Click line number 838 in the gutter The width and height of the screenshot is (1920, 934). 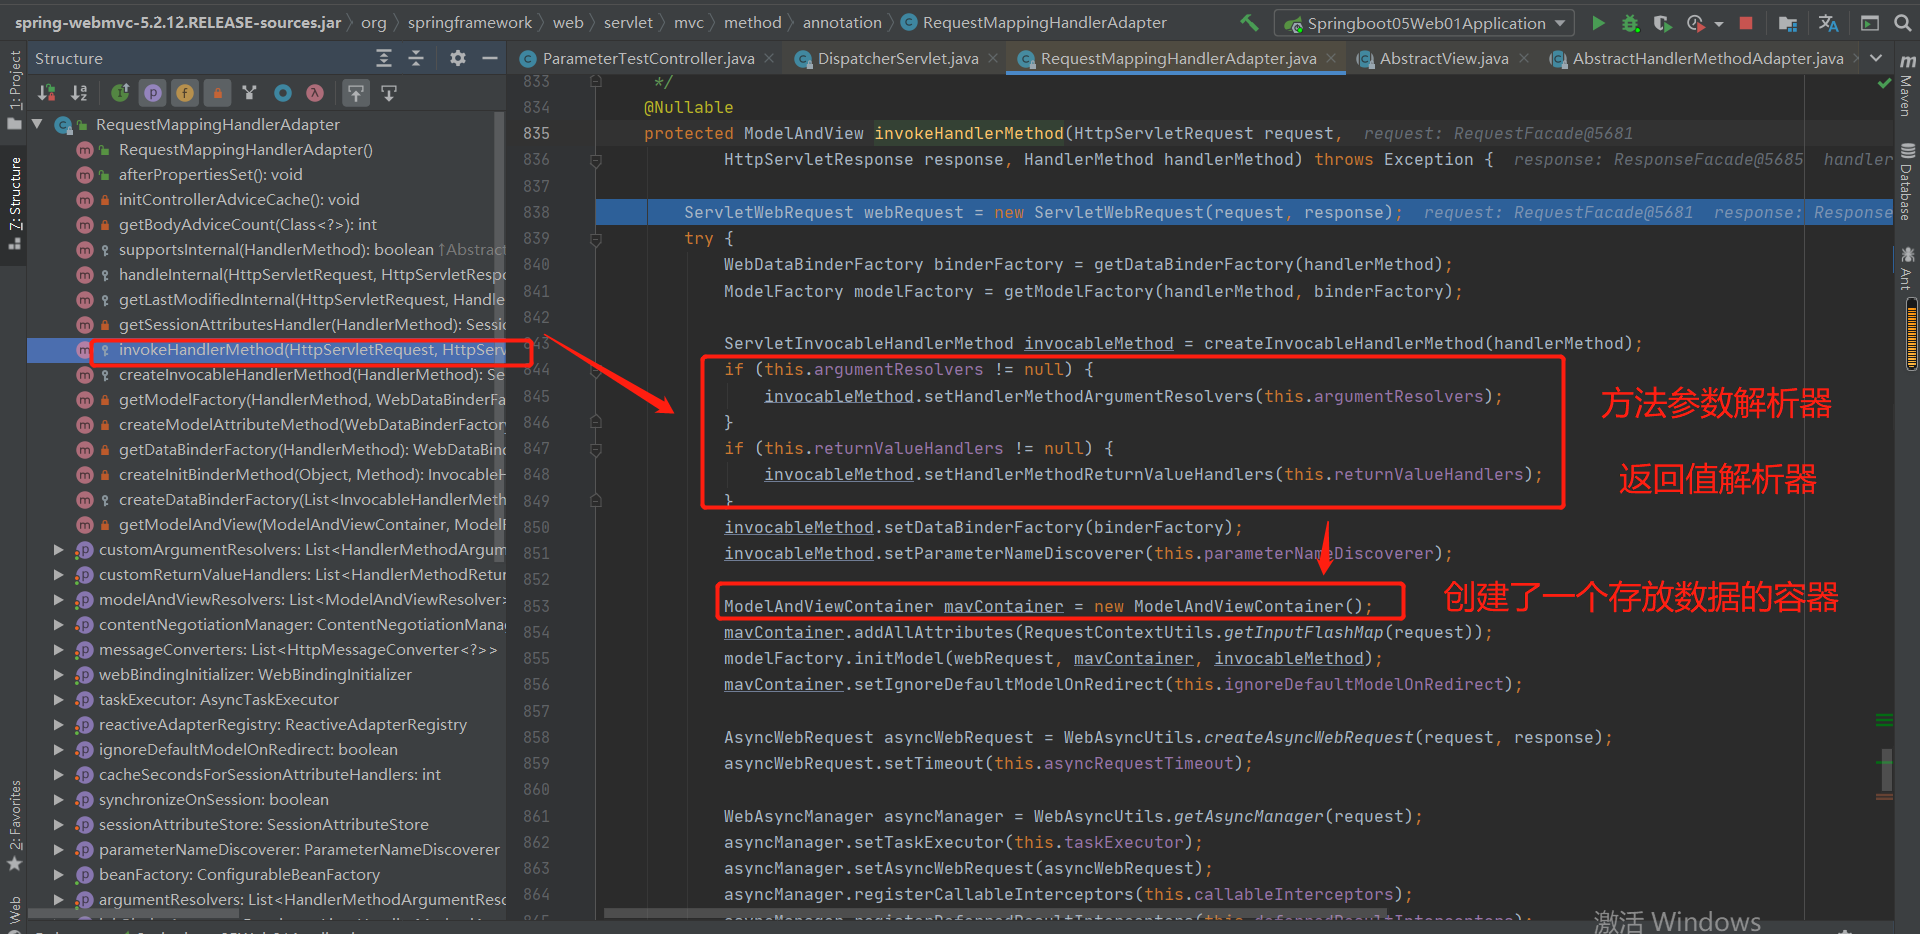click(x=536, y=212)
